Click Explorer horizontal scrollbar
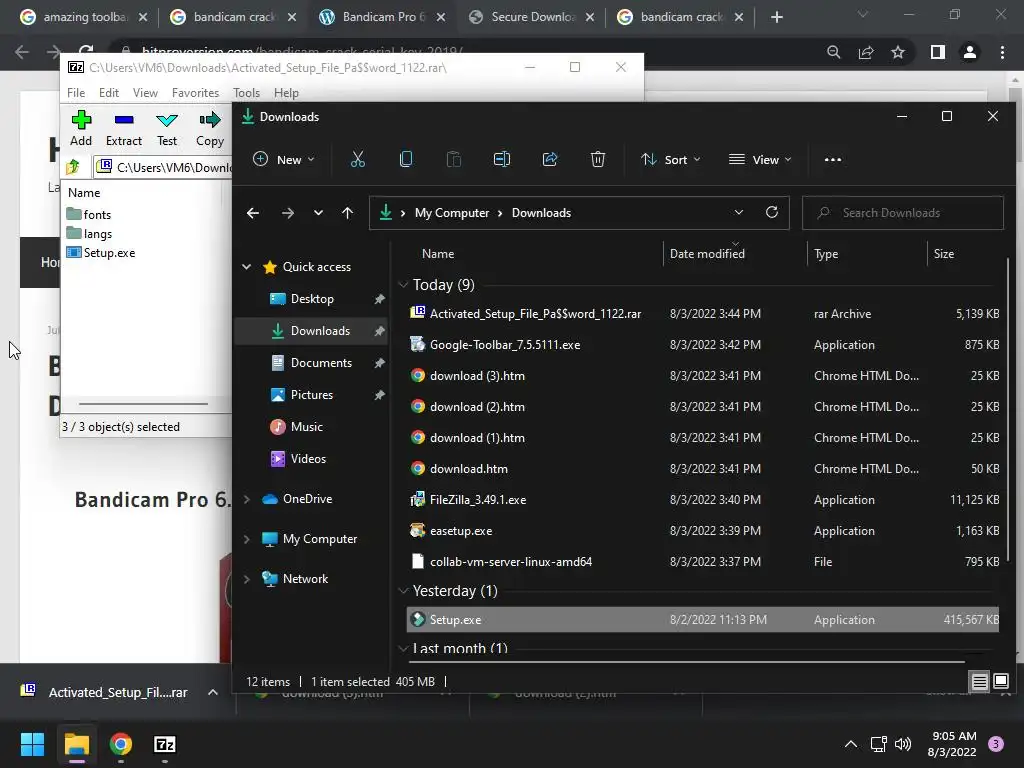The image size is (1024, 768). point(686,662)
